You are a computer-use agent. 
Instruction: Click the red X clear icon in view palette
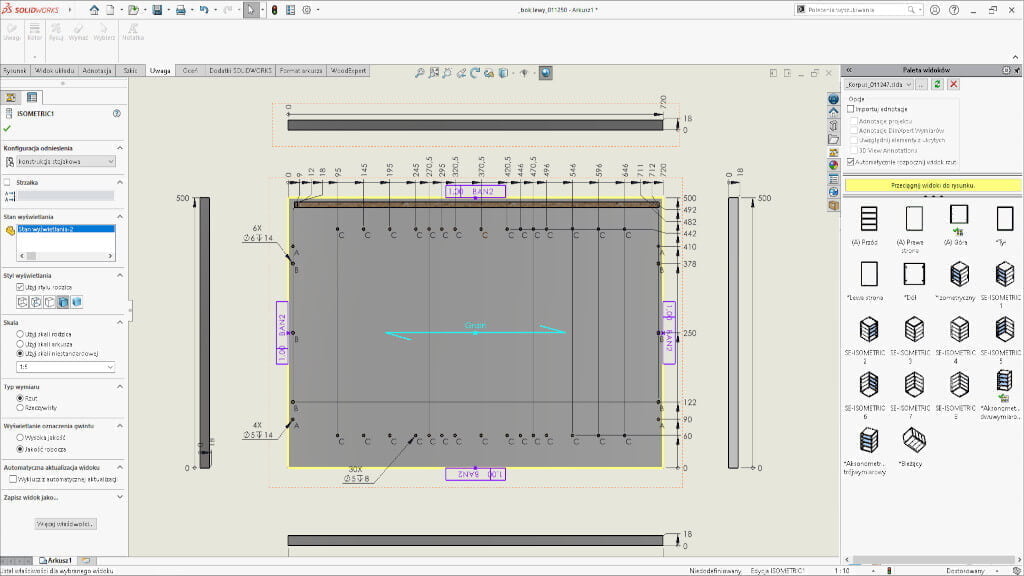pos(954,85)
